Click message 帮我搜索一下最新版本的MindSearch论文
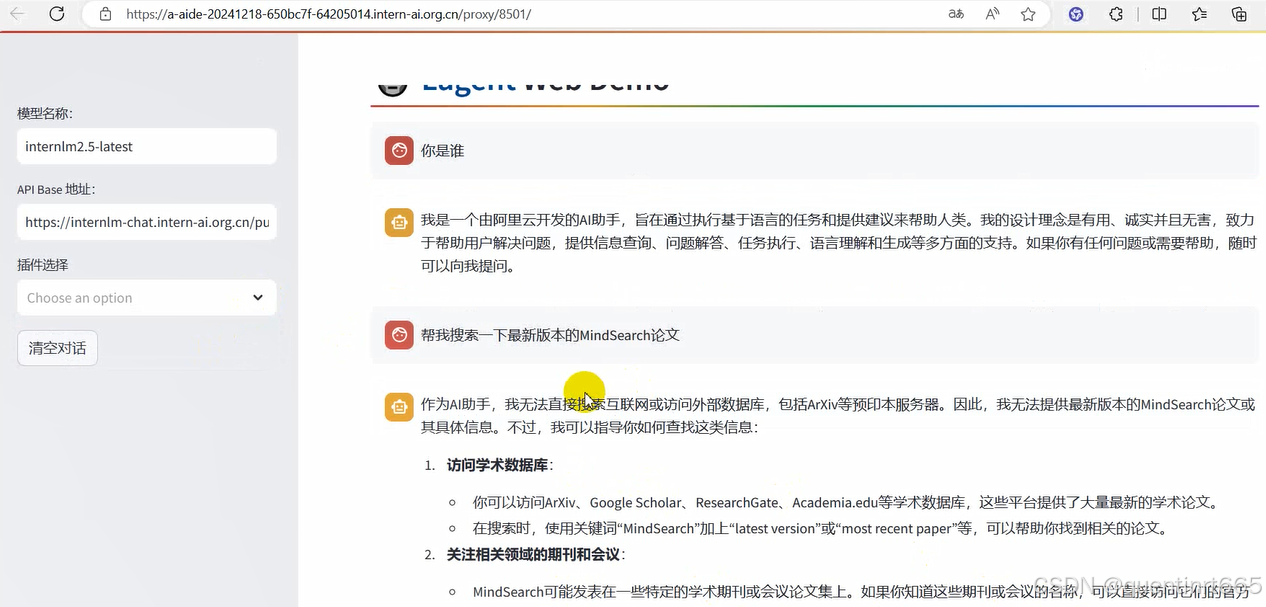 (550, 335)
